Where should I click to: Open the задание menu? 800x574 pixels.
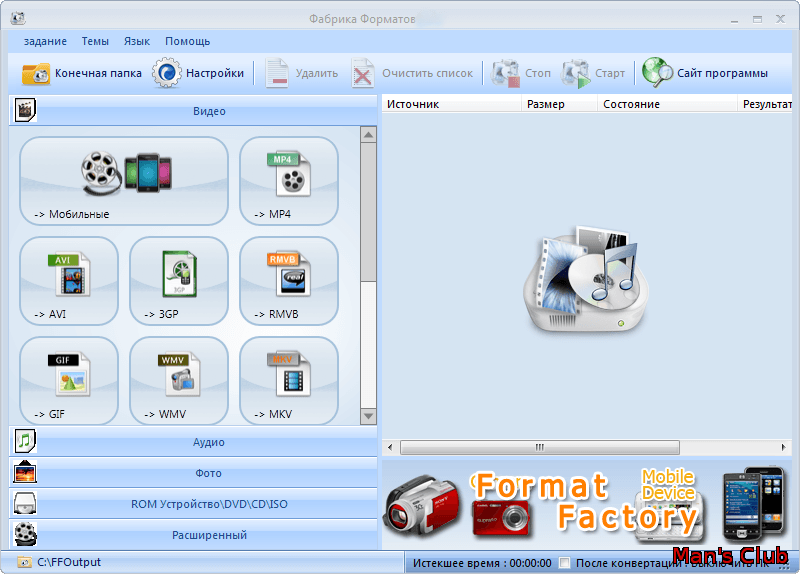(x=45, y=41)
